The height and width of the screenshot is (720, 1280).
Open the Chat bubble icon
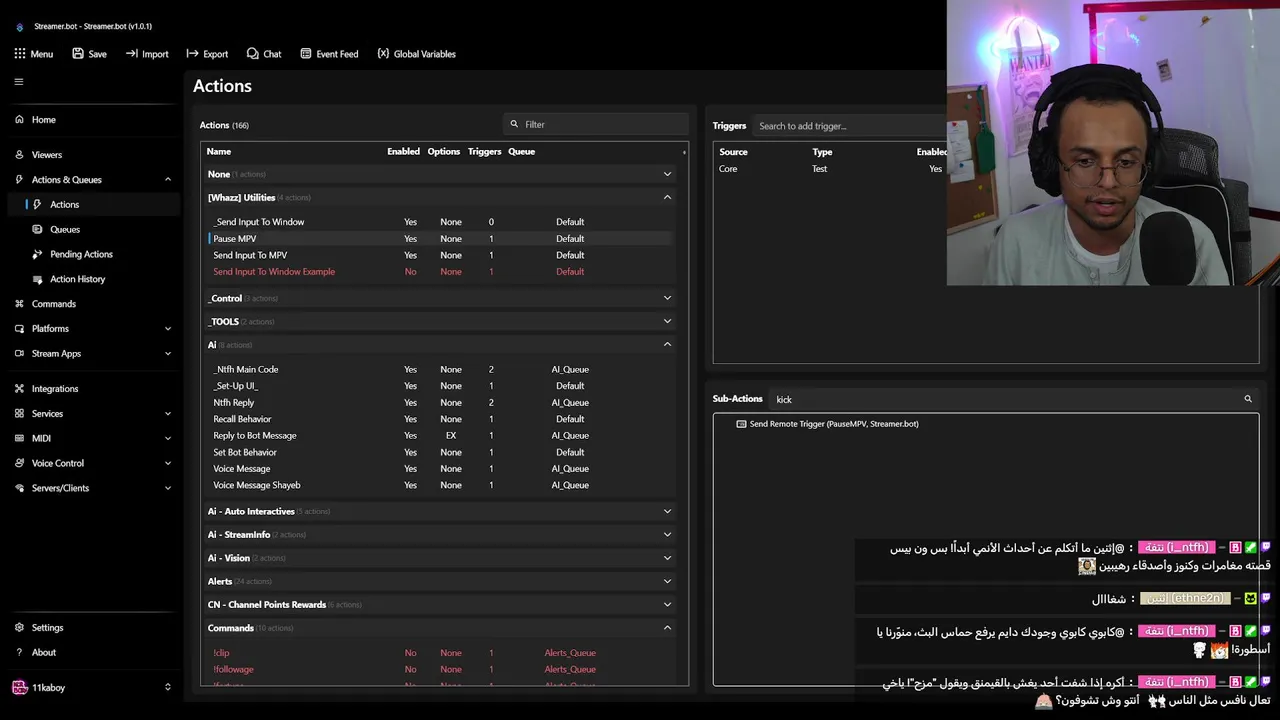click(253, 54)
